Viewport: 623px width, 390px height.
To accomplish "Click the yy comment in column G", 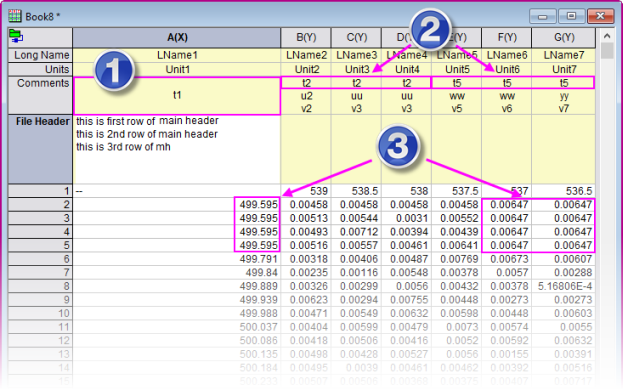I will (x=564, y=96).
